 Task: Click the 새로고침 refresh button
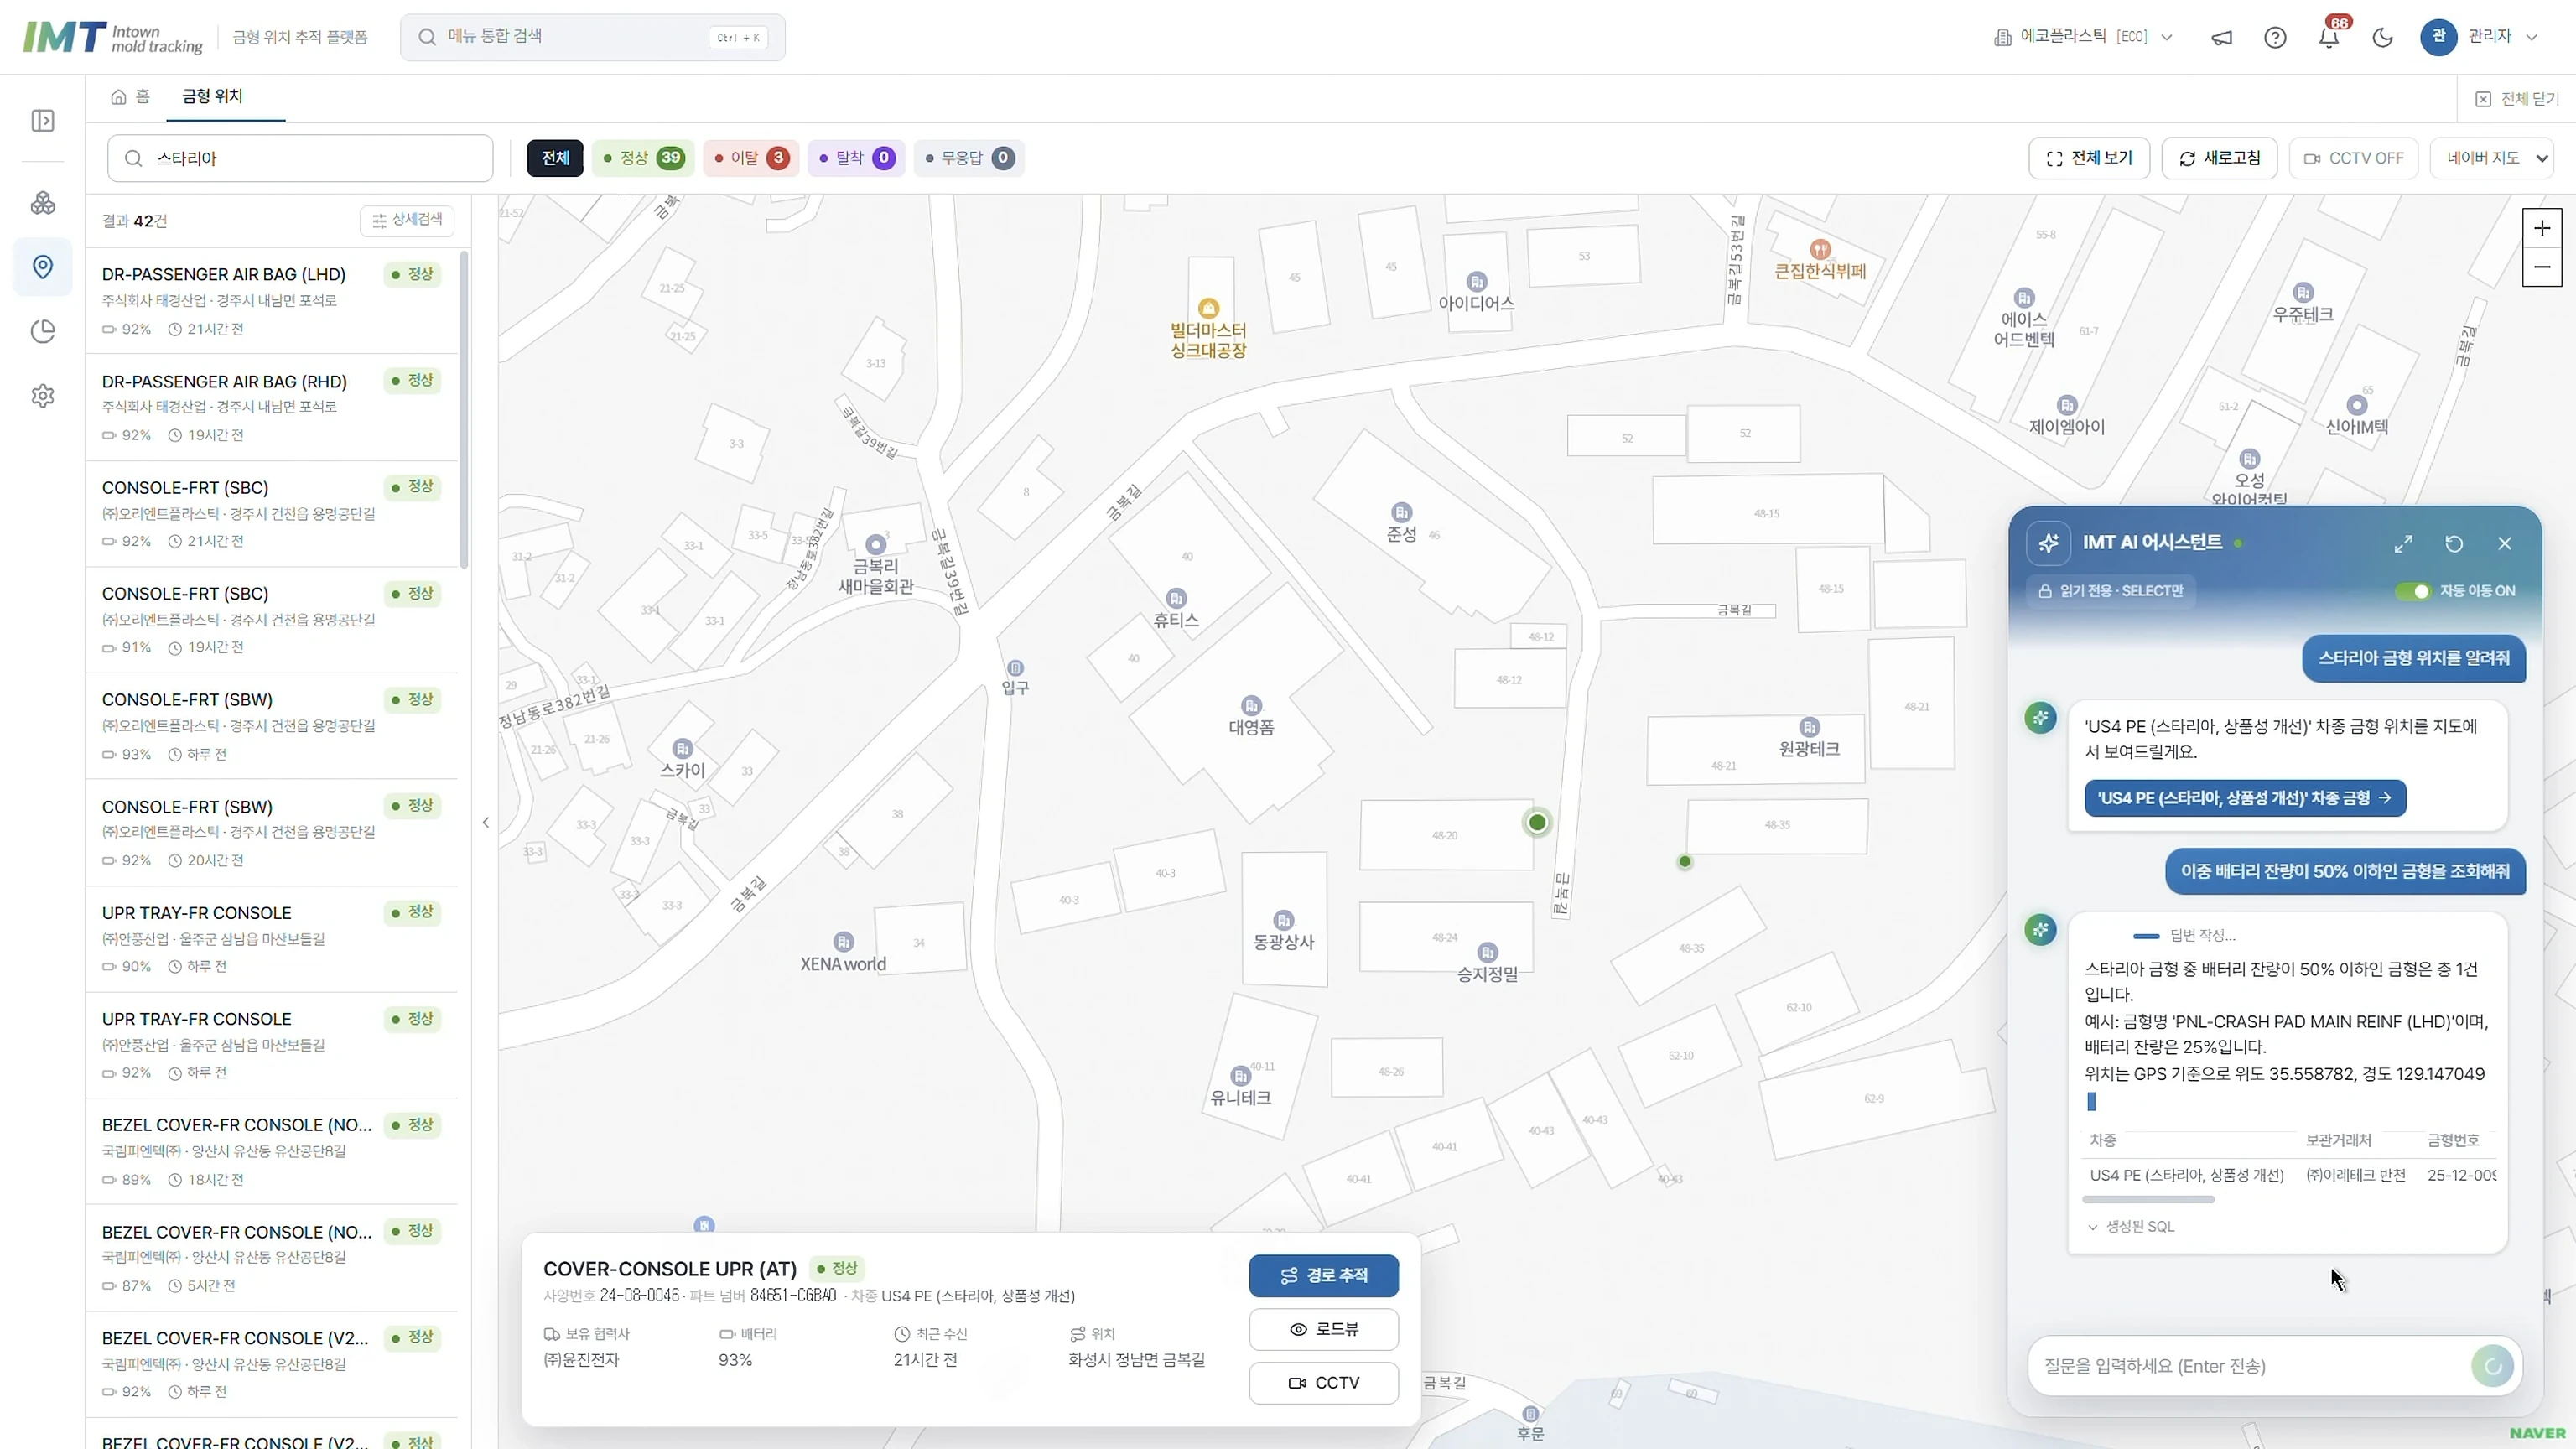pyautogui.click(x=2219, y=158)
